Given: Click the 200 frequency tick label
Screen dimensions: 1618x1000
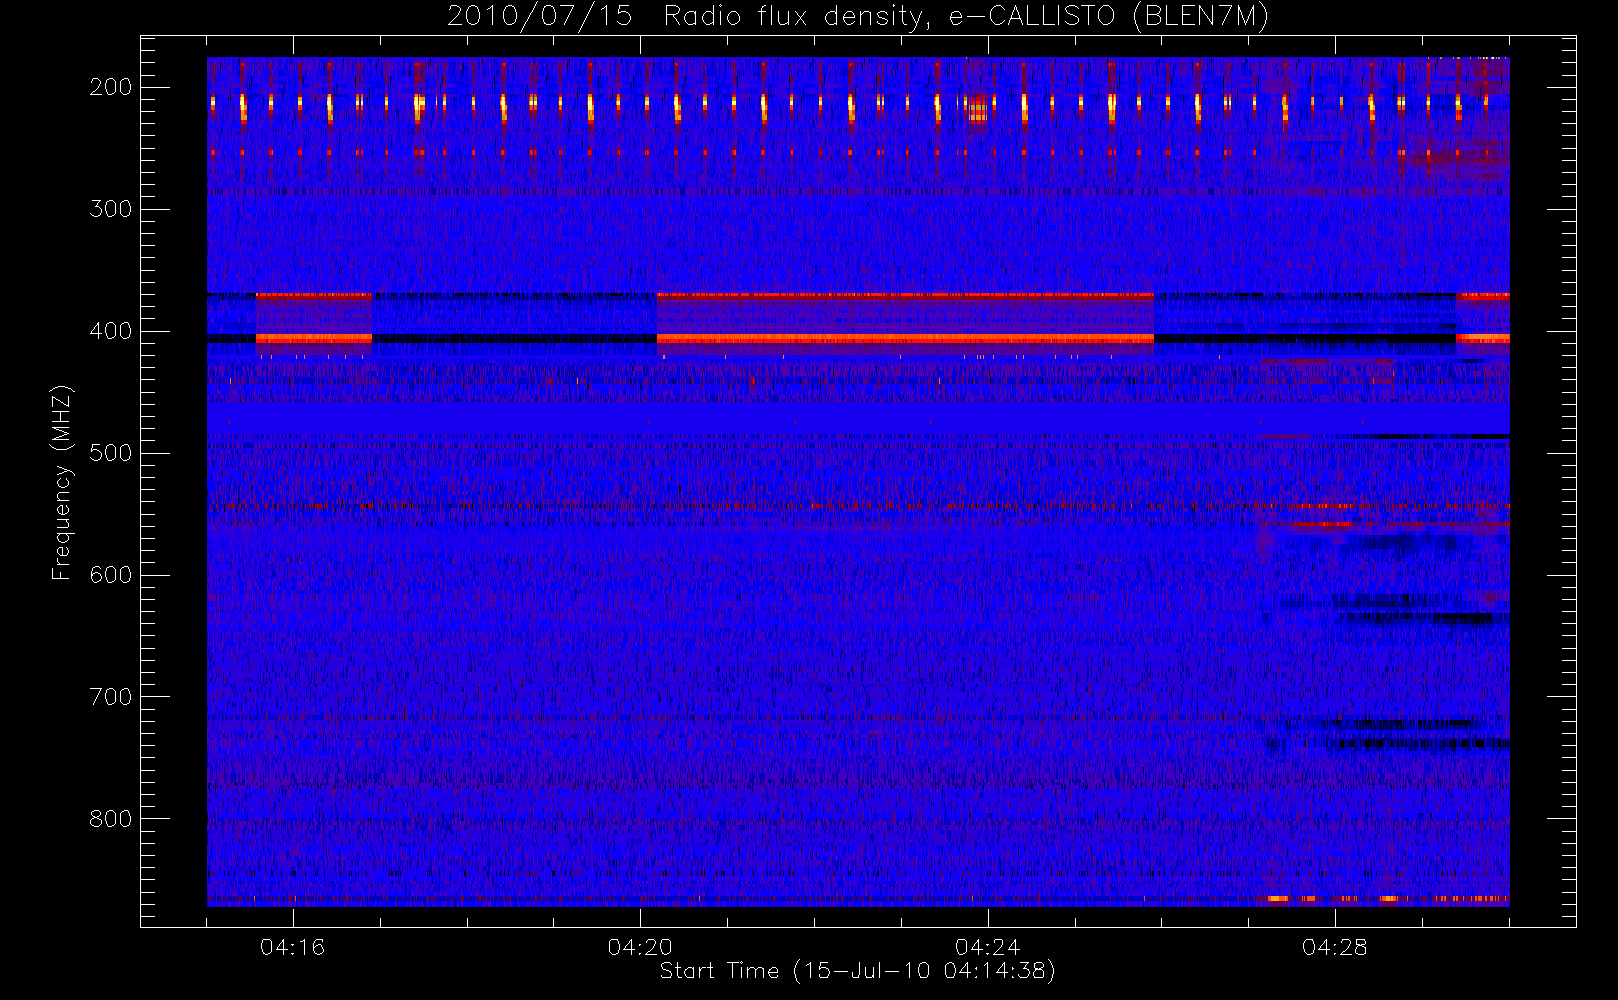Looking at the screenshot, I should [111, 87].
